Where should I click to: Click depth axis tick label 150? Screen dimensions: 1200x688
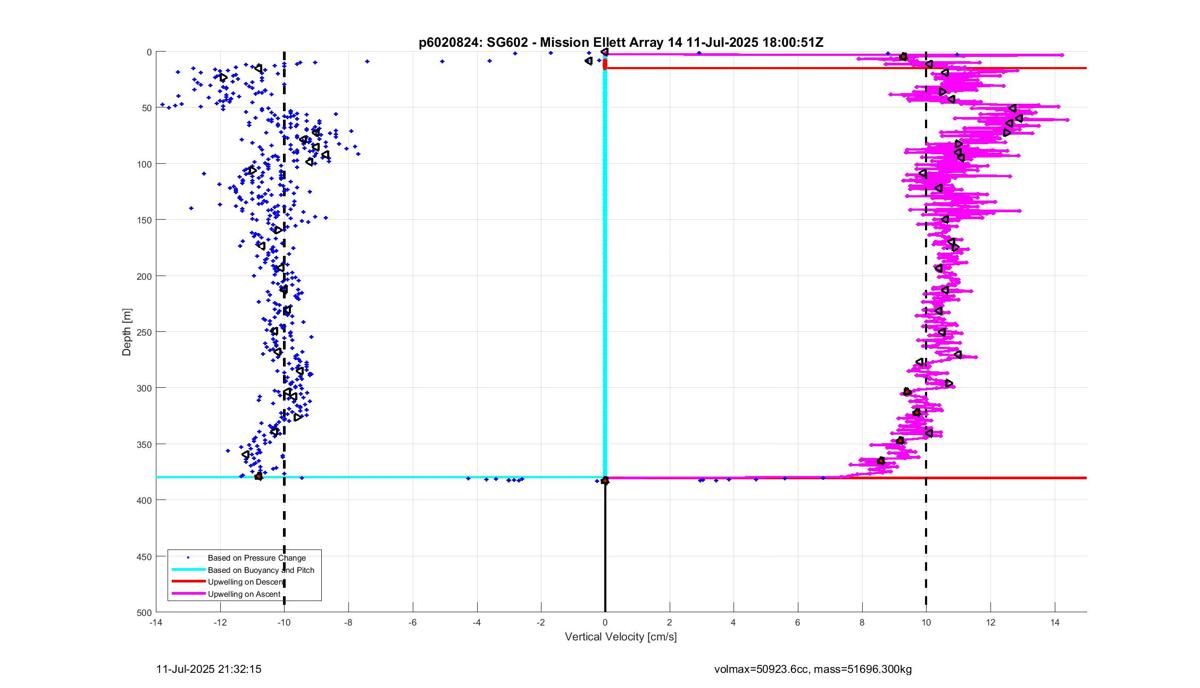point(143,220)
